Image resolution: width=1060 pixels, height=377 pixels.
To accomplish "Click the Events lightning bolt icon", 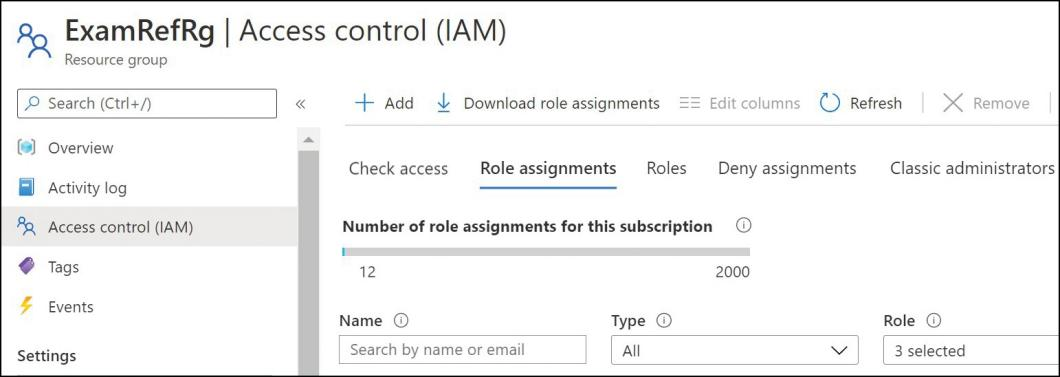I will point(26,306).
